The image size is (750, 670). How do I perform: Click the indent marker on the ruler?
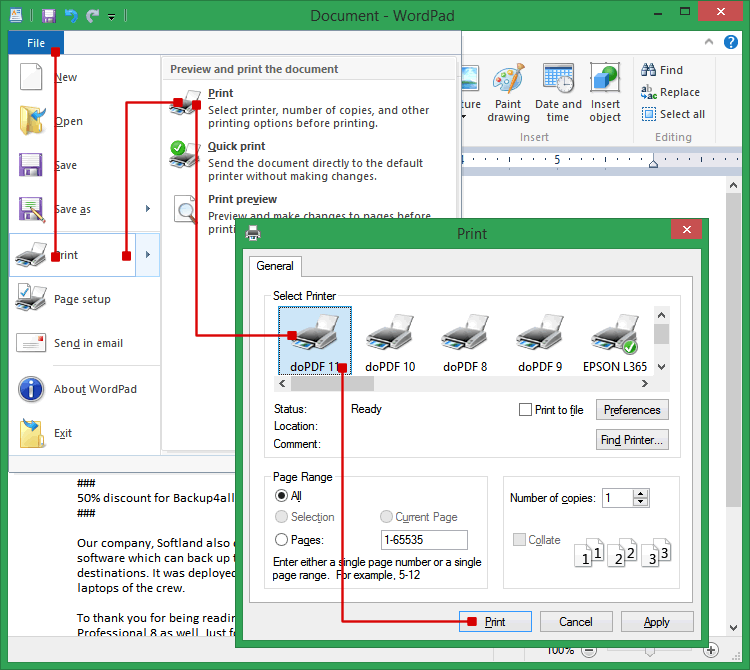(653, 162)
